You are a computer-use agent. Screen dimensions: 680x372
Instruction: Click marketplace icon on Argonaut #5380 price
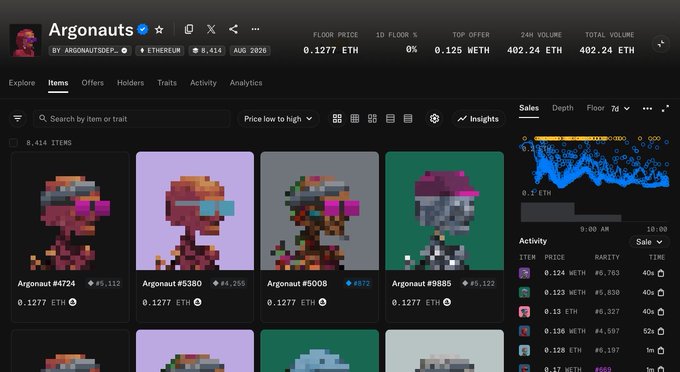point(198,302)
